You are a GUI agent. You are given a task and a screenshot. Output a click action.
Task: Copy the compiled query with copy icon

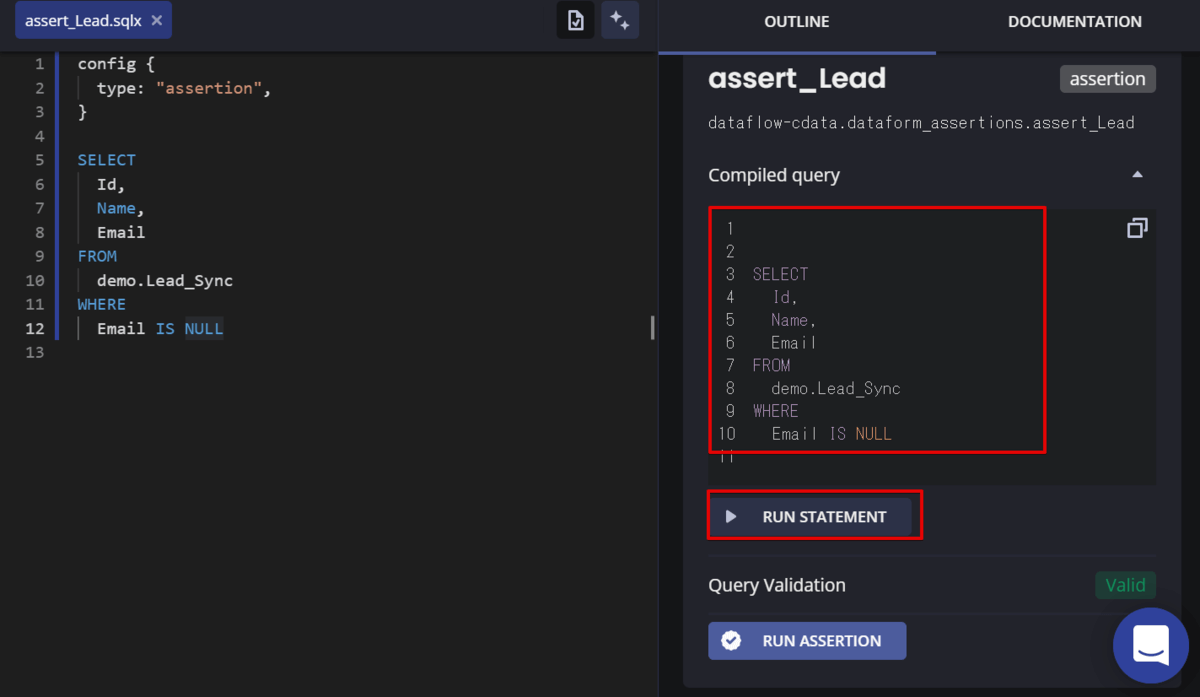pyautogui.click(x=1137, y=228)
